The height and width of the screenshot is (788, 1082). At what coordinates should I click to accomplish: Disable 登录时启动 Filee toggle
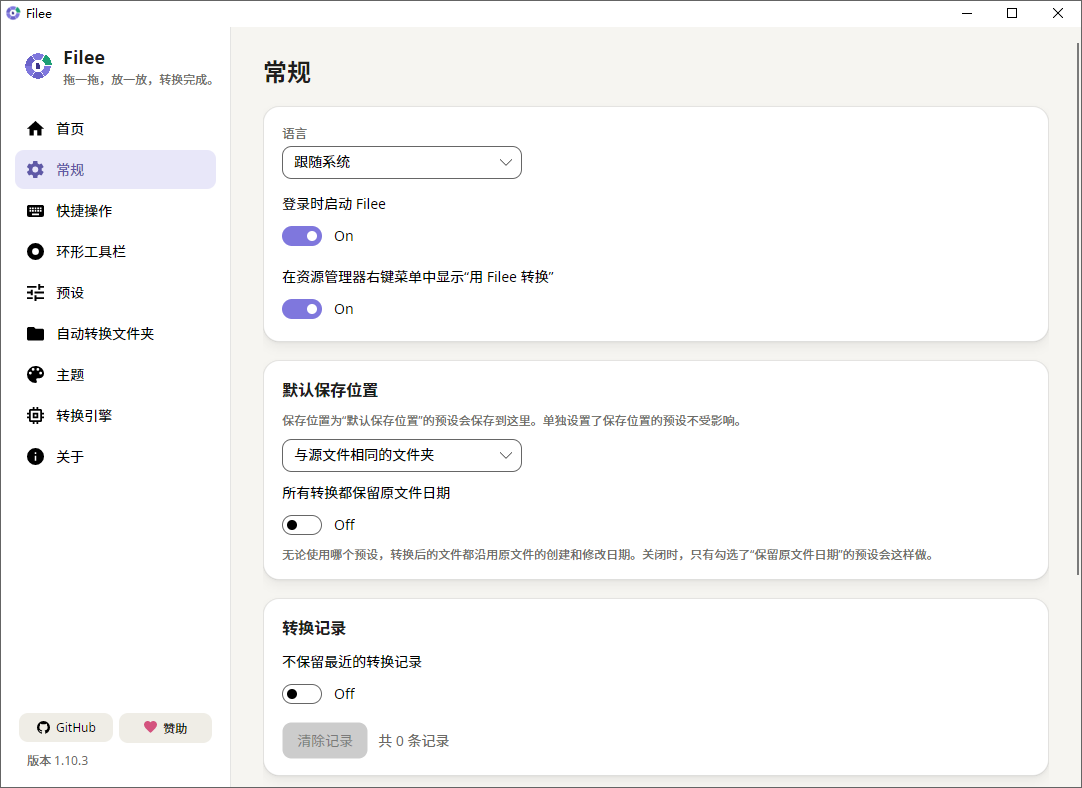tap(302, 236)
